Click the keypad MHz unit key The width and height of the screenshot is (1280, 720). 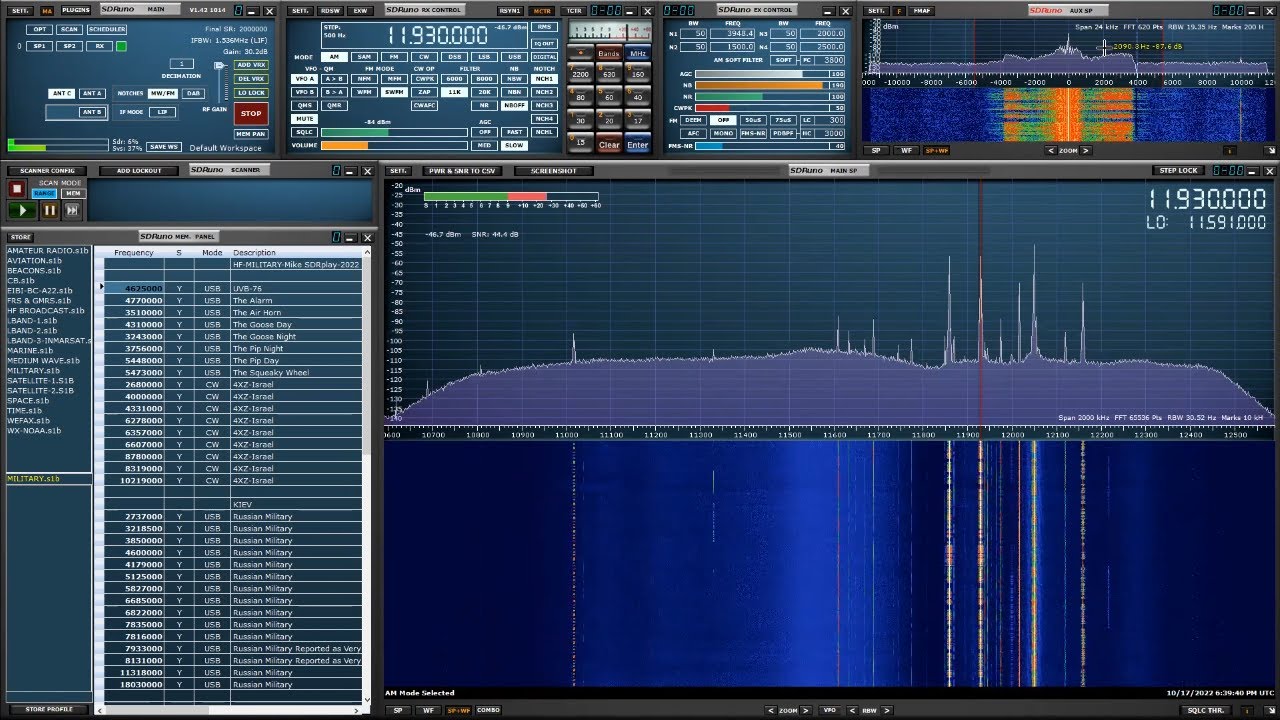[637, 53]
